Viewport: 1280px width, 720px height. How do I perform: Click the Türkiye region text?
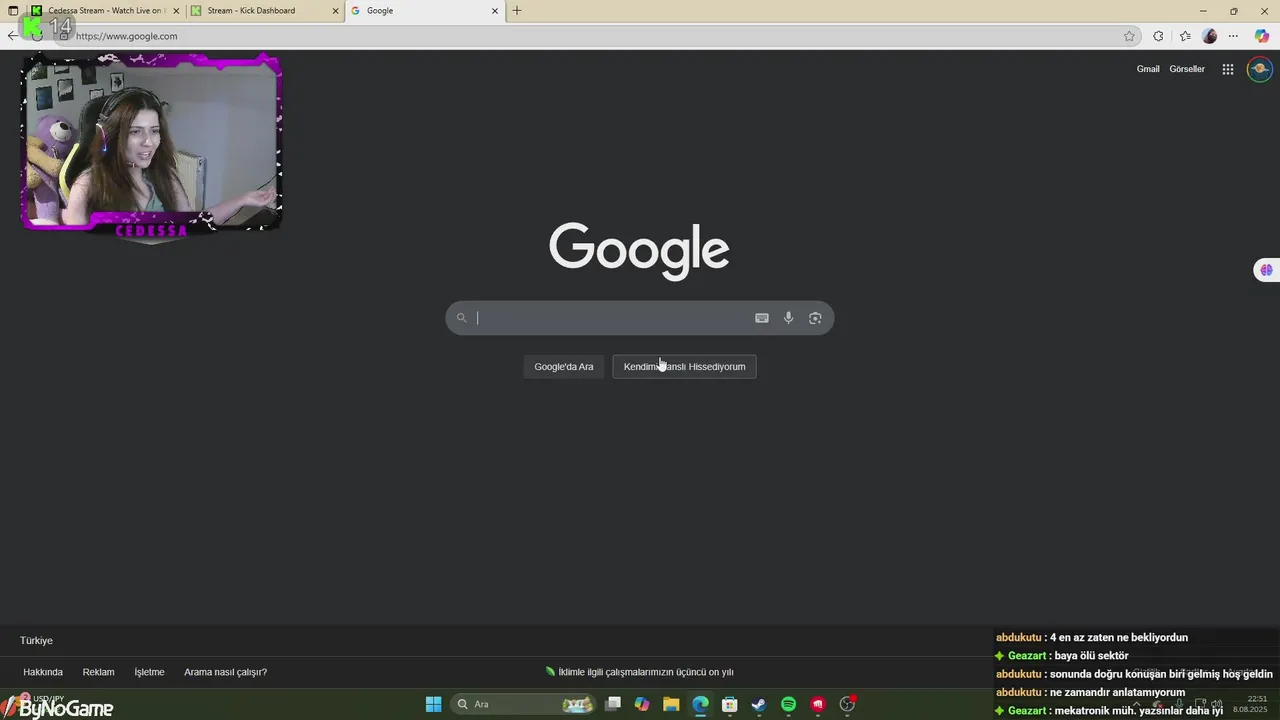click(36, 640)
